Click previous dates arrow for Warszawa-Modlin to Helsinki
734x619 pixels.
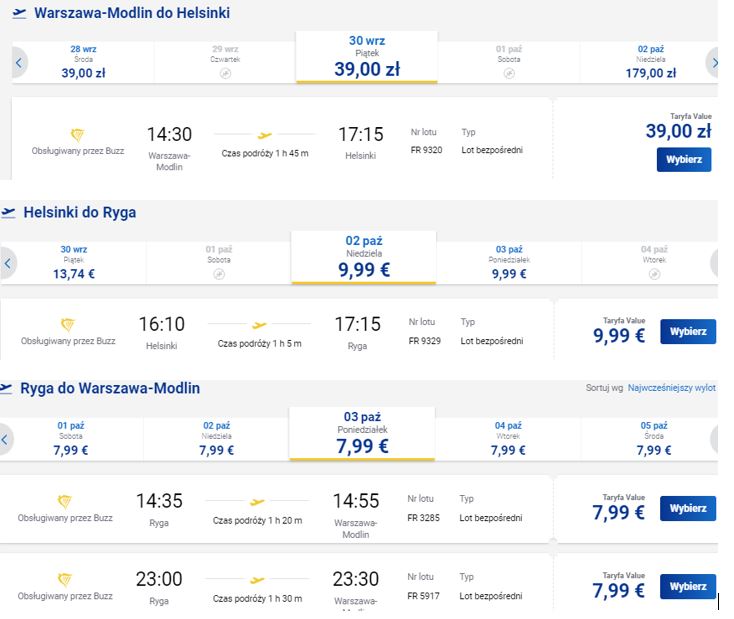tap(19, 62)
